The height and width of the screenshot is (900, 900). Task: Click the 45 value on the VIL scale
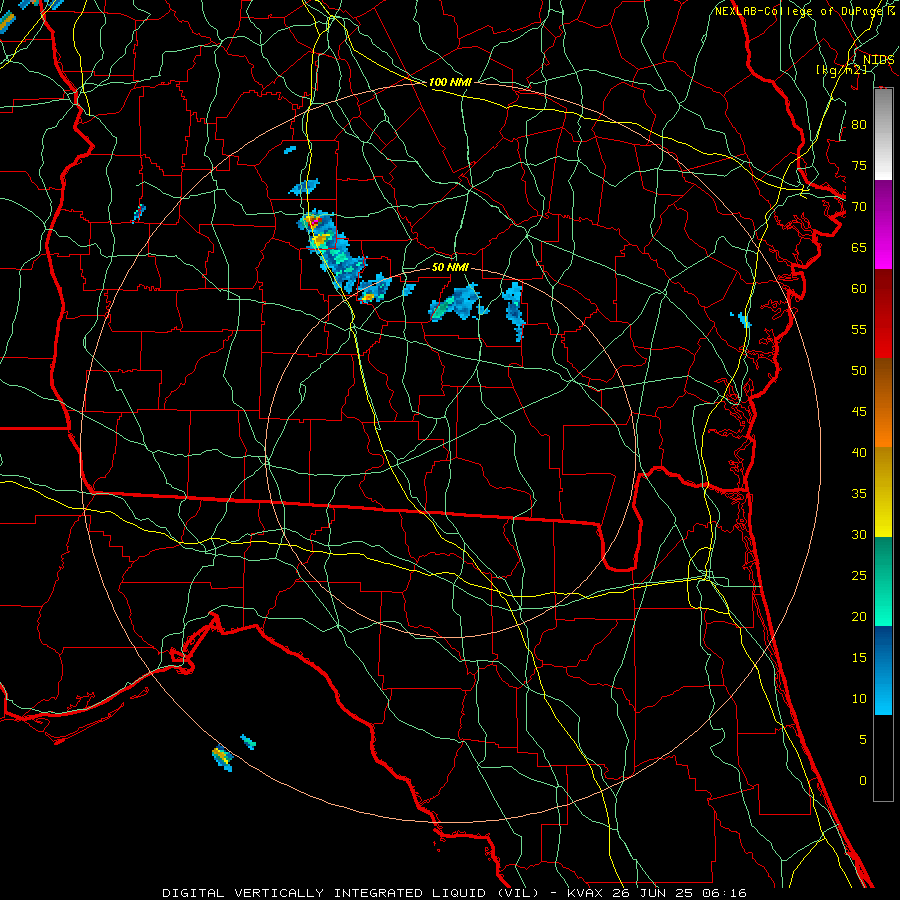(859, 412)
